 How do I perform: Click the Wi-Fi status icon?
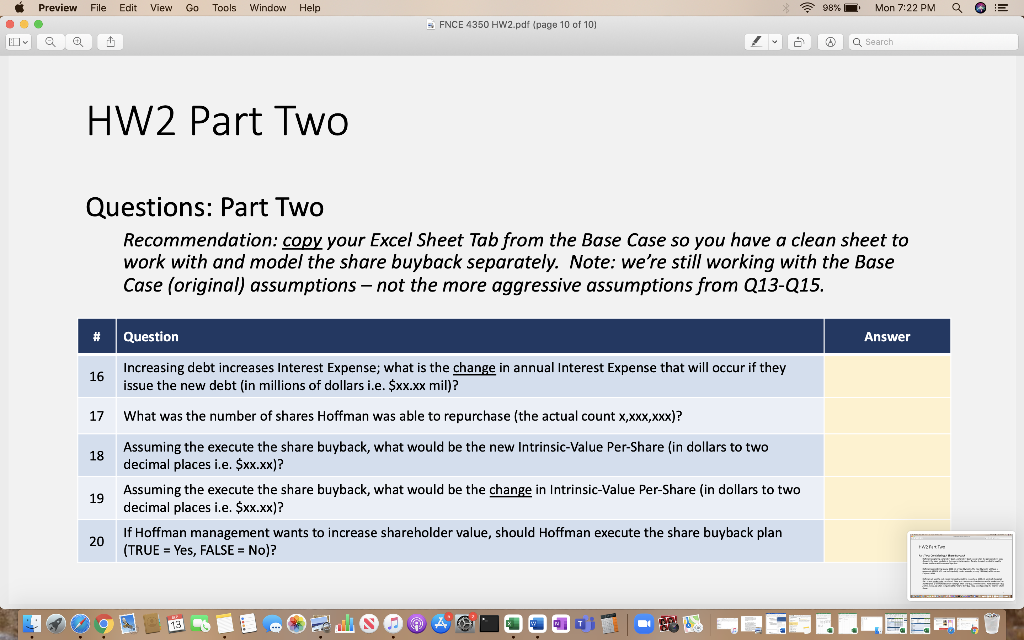808,8
